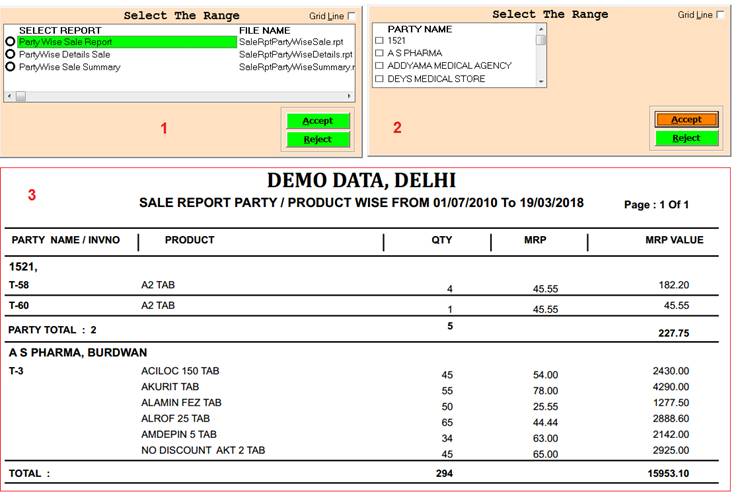Check the DEYS MEDICAL STORE checkbox

pyautogui.click(x=379, y=79)
